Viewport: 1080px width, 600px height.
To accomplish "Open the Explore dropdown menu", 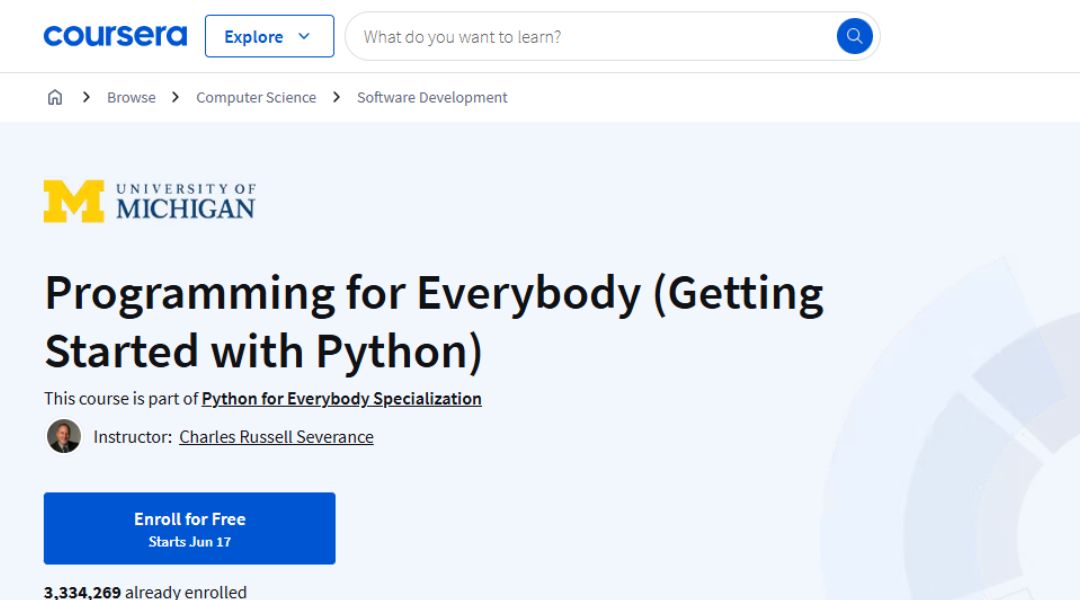I will [x=254, y=36].
